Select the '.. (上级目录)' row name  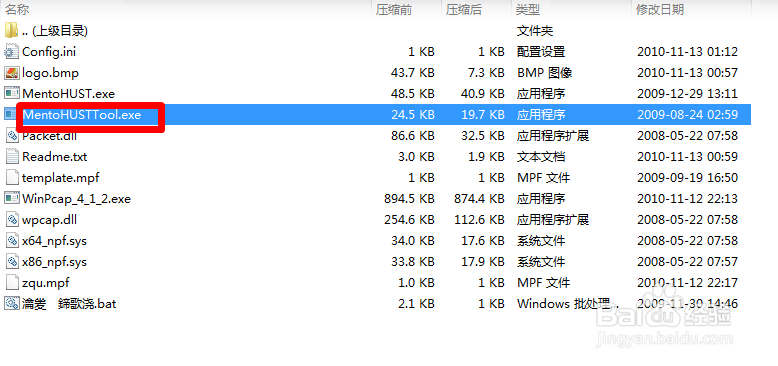point(55,31)
